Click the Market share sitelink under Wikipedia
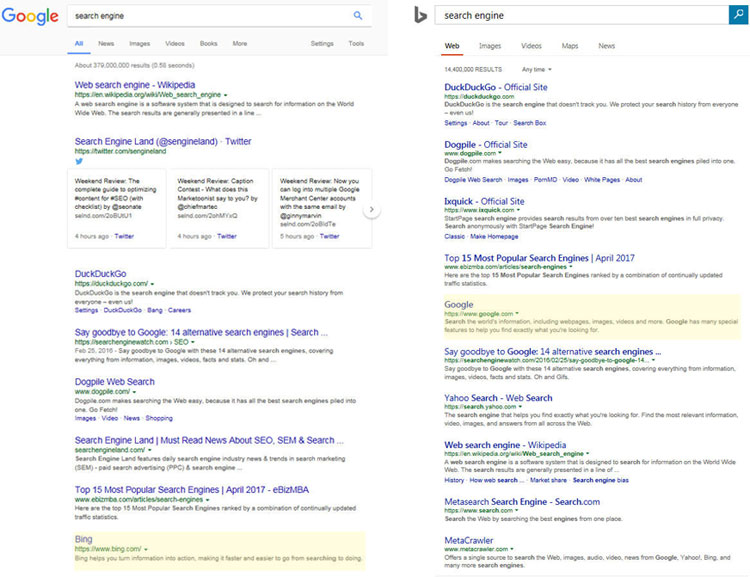The height and width of the screenshot is (577, 750). [548, 480]
